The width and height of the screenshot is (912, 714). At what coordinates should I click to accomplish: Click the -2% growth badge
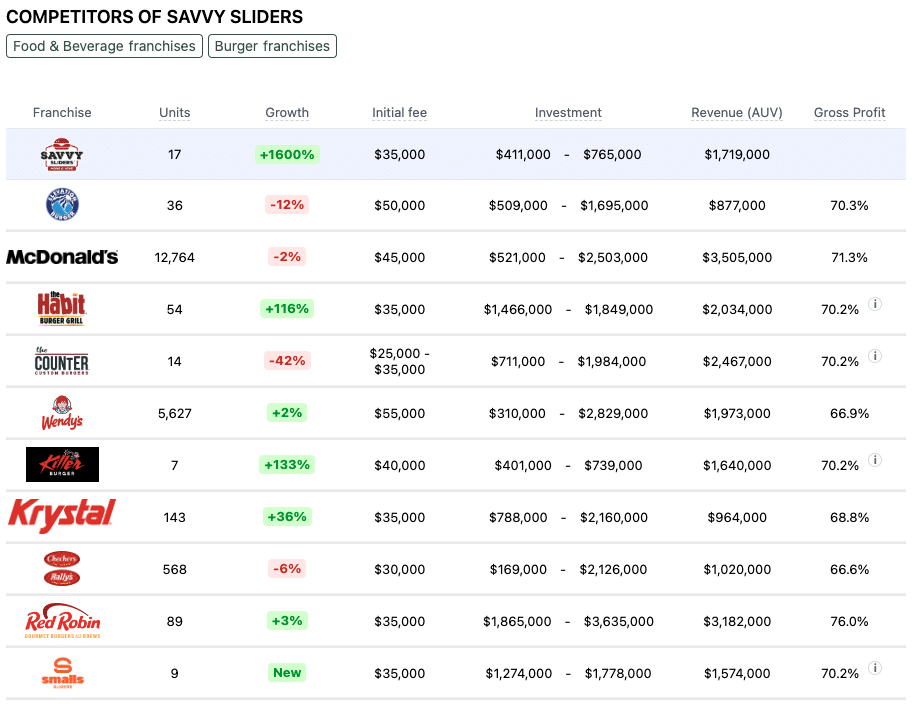(287, 256)
